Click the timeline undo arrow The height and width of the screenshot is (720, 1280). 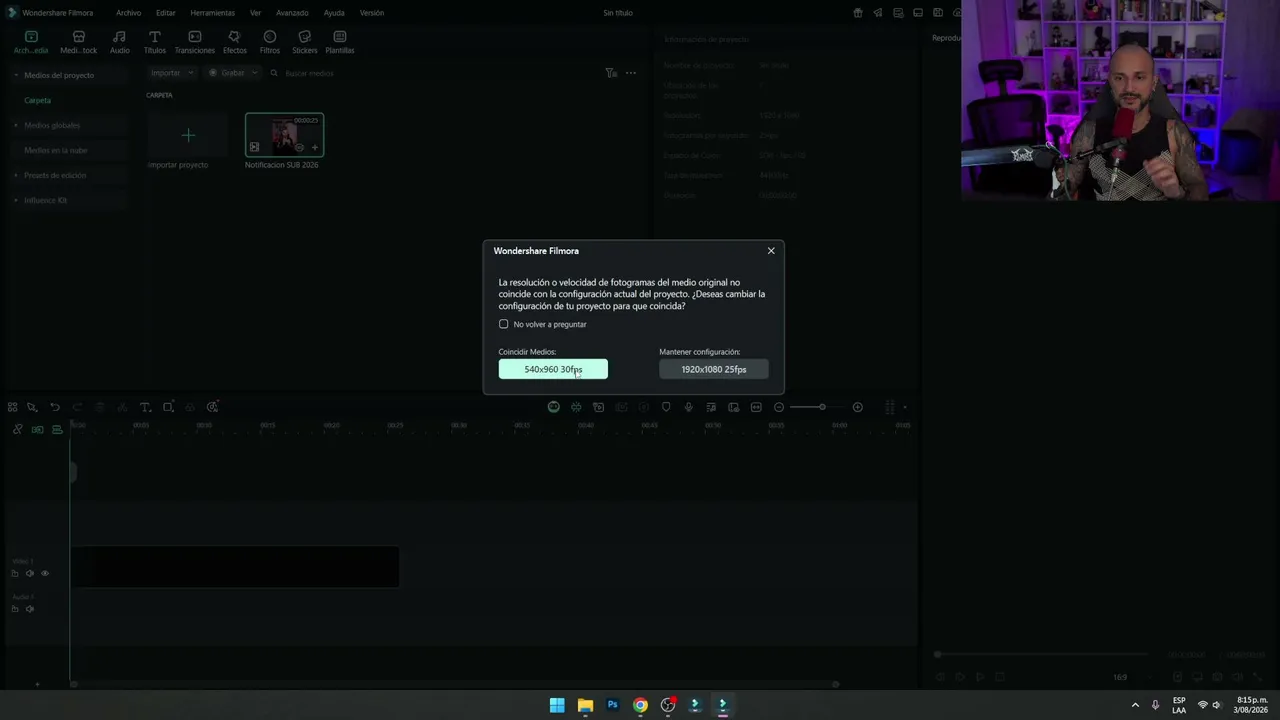pyautogui.click(x=55, y=407)
